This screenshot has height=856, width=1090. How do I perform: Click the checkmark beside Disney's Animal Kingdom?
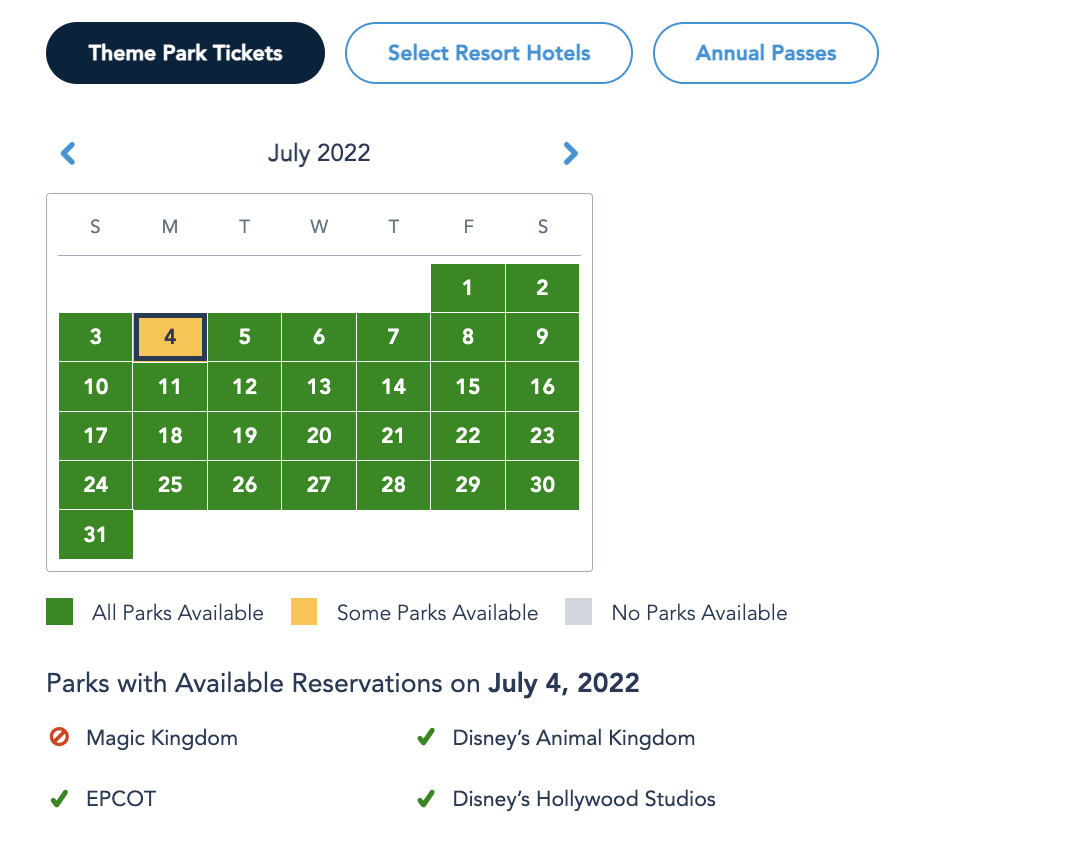(425, 738)
